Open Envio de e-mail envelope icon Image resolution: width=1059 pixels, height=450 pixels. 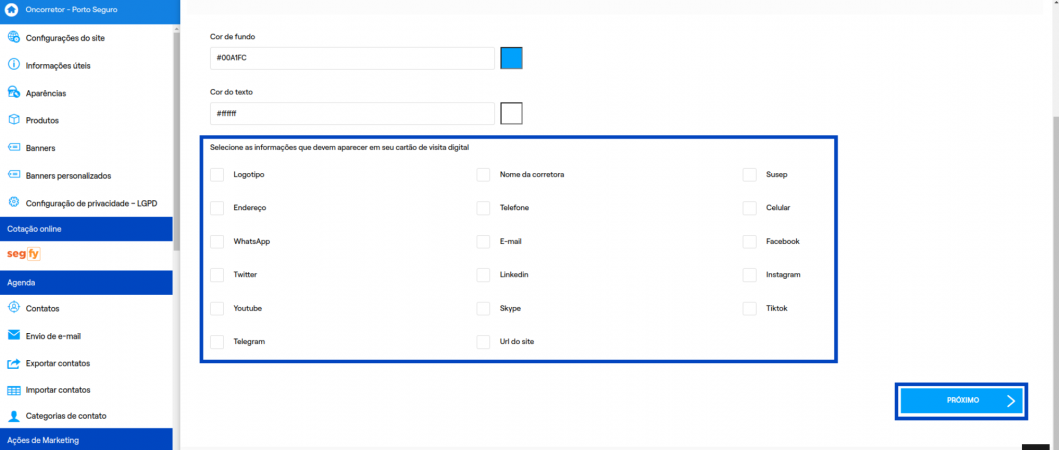tap(14, 335)
